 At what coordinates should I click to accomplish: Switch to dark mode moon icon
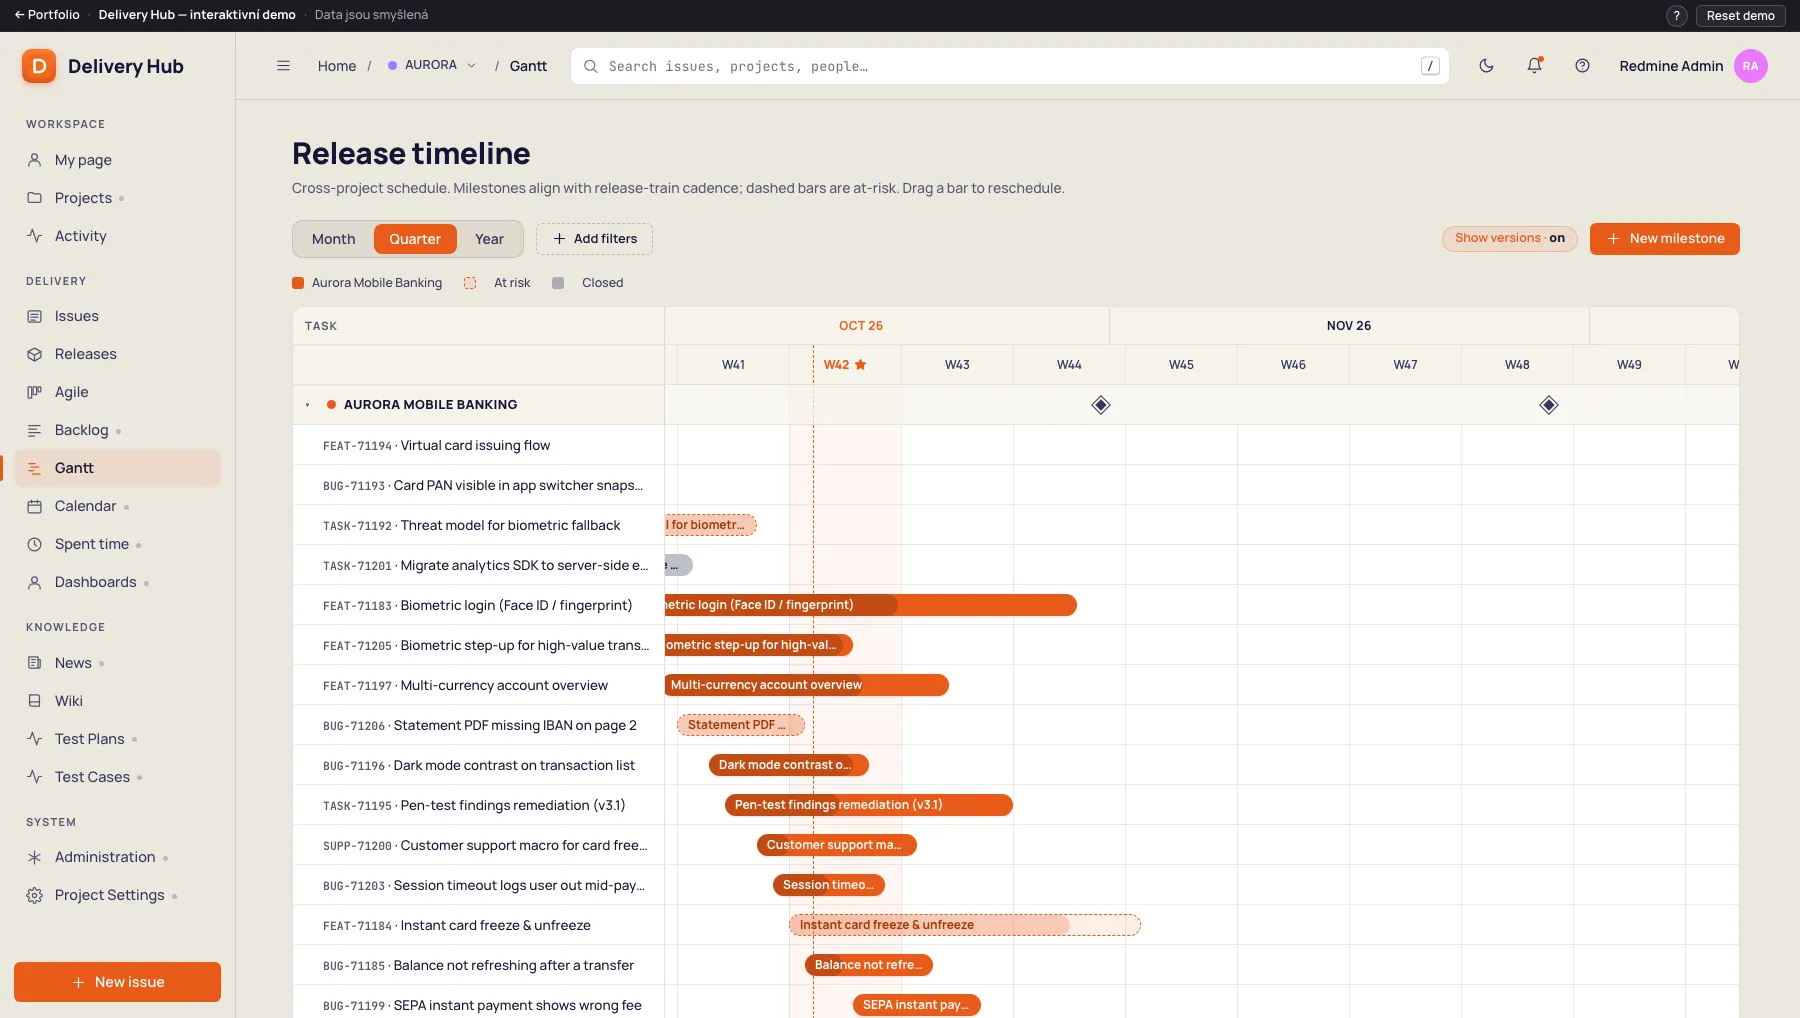tap(1486, 66)
